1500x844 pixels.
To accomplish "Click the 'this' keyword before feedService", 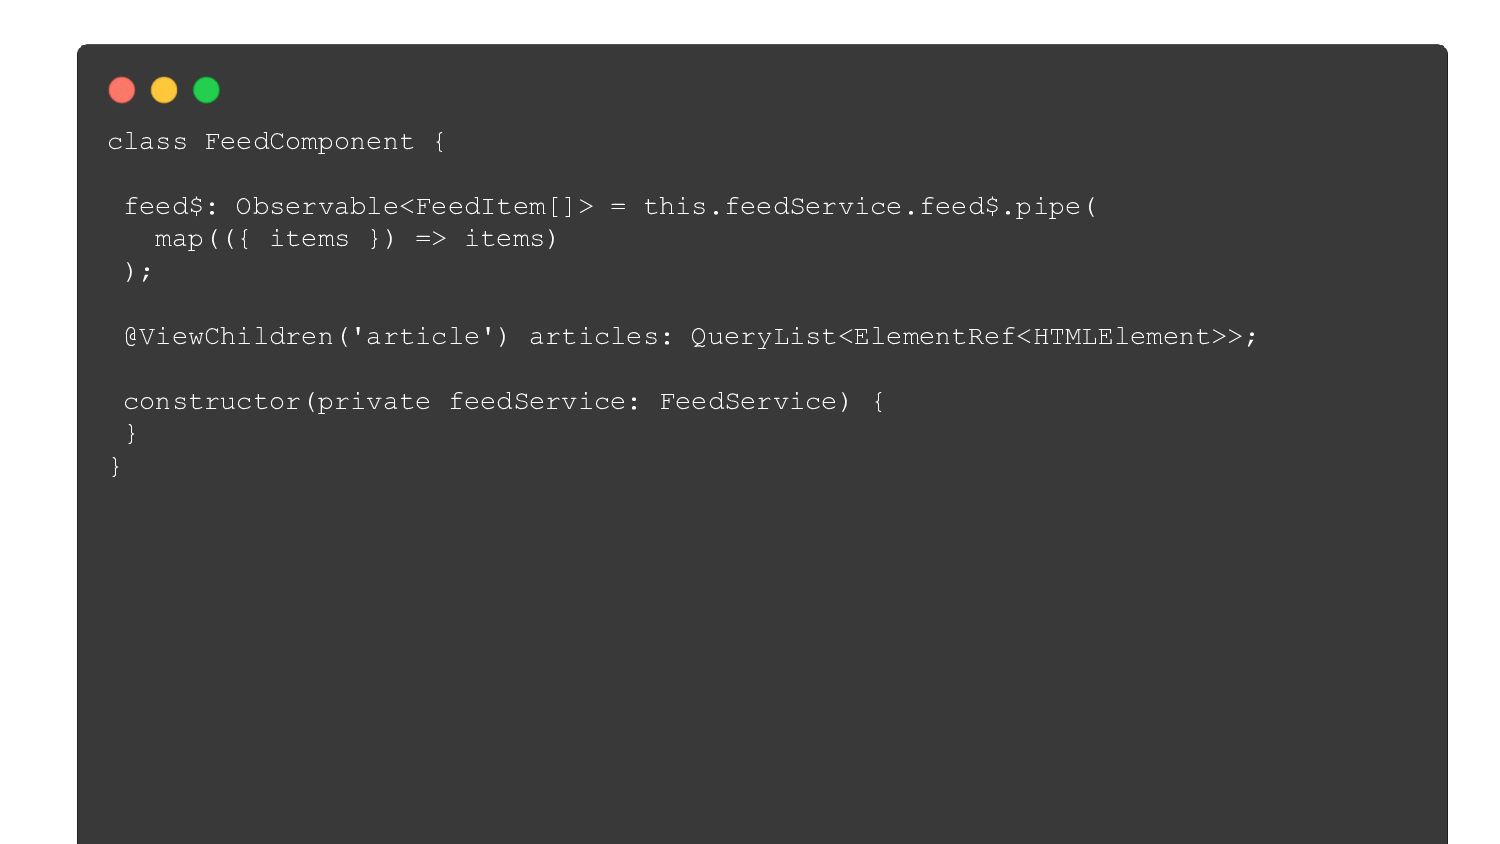I will click(675, 207).
